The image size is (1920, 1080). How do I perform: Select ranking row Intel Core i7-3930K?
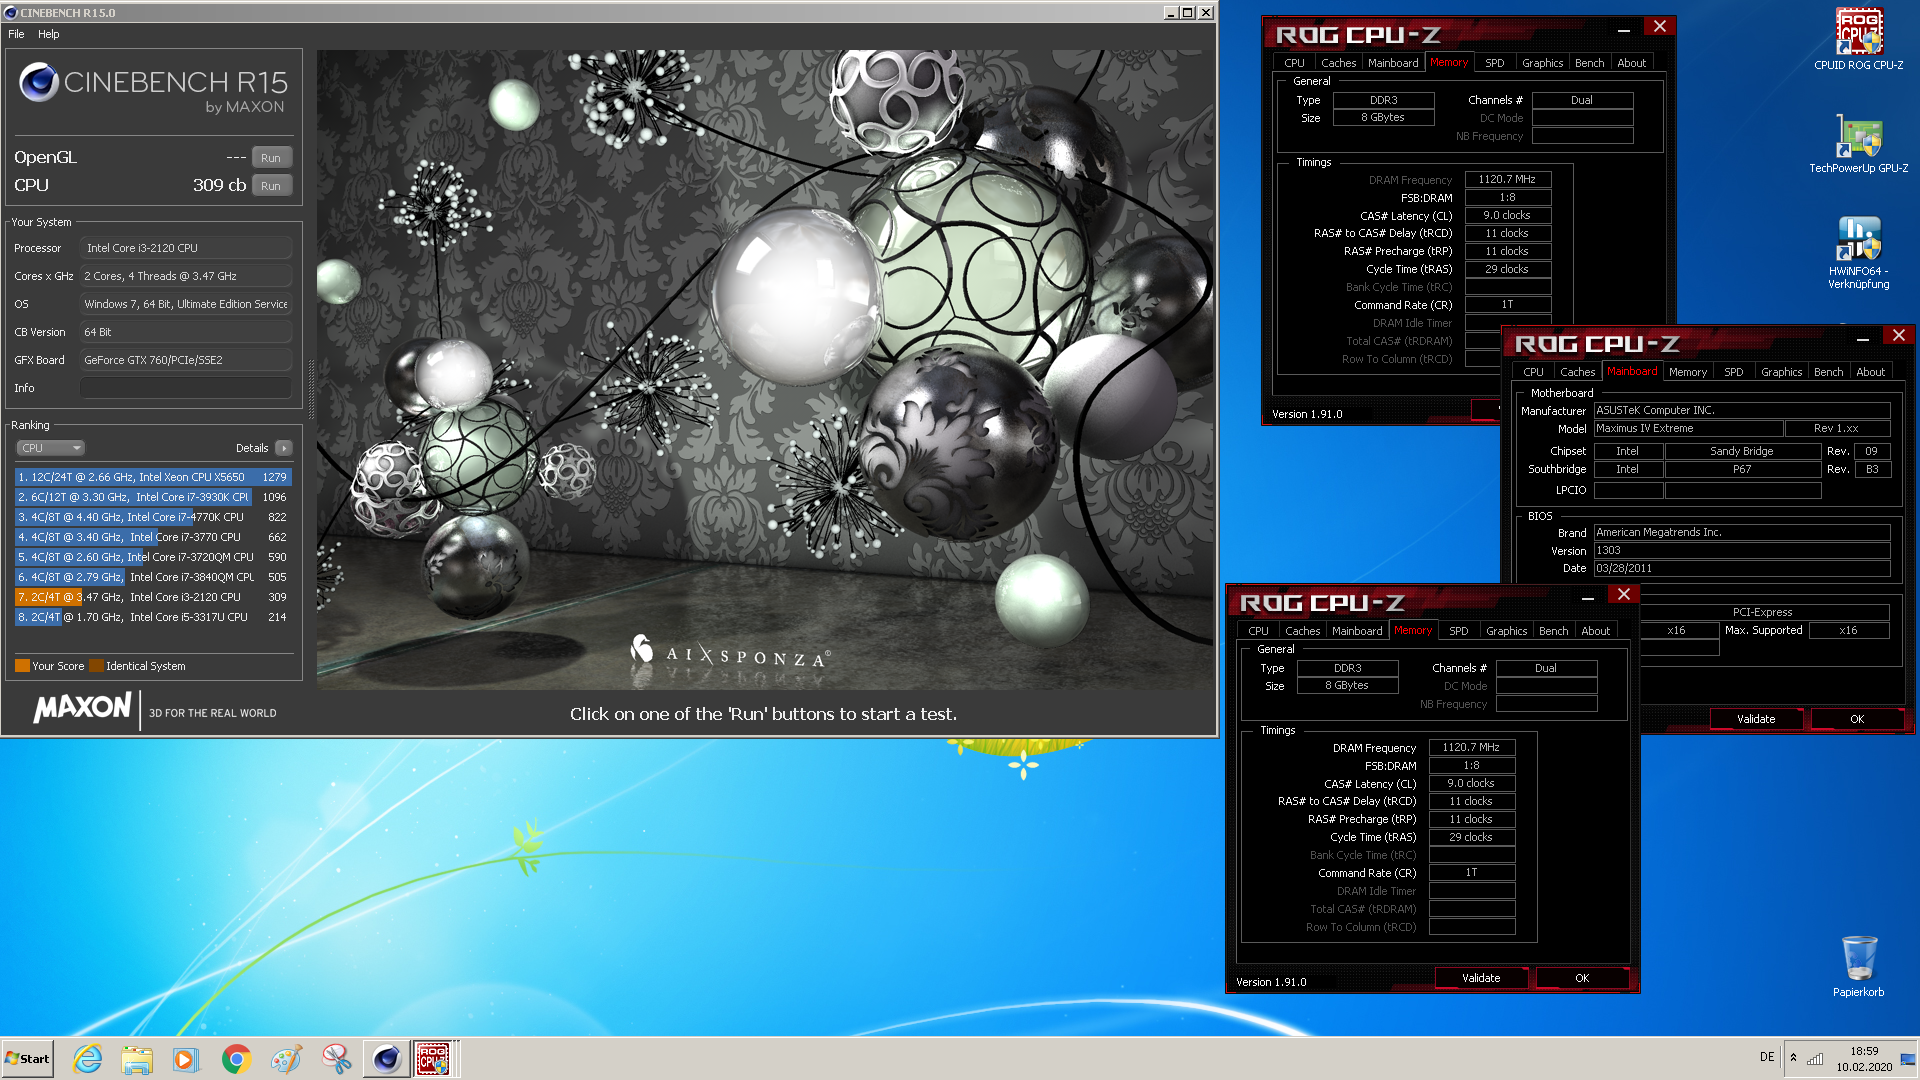[x=153, y=497]
